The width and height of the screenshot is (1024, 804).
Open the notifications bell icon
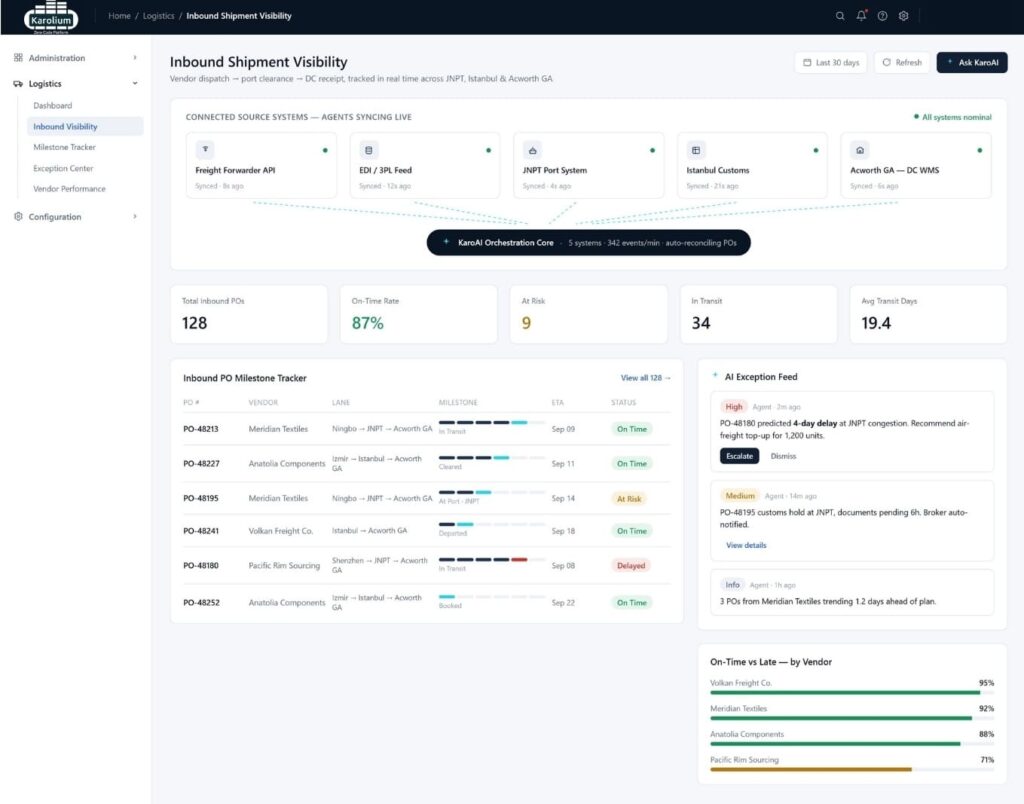(x=861, y=16)
